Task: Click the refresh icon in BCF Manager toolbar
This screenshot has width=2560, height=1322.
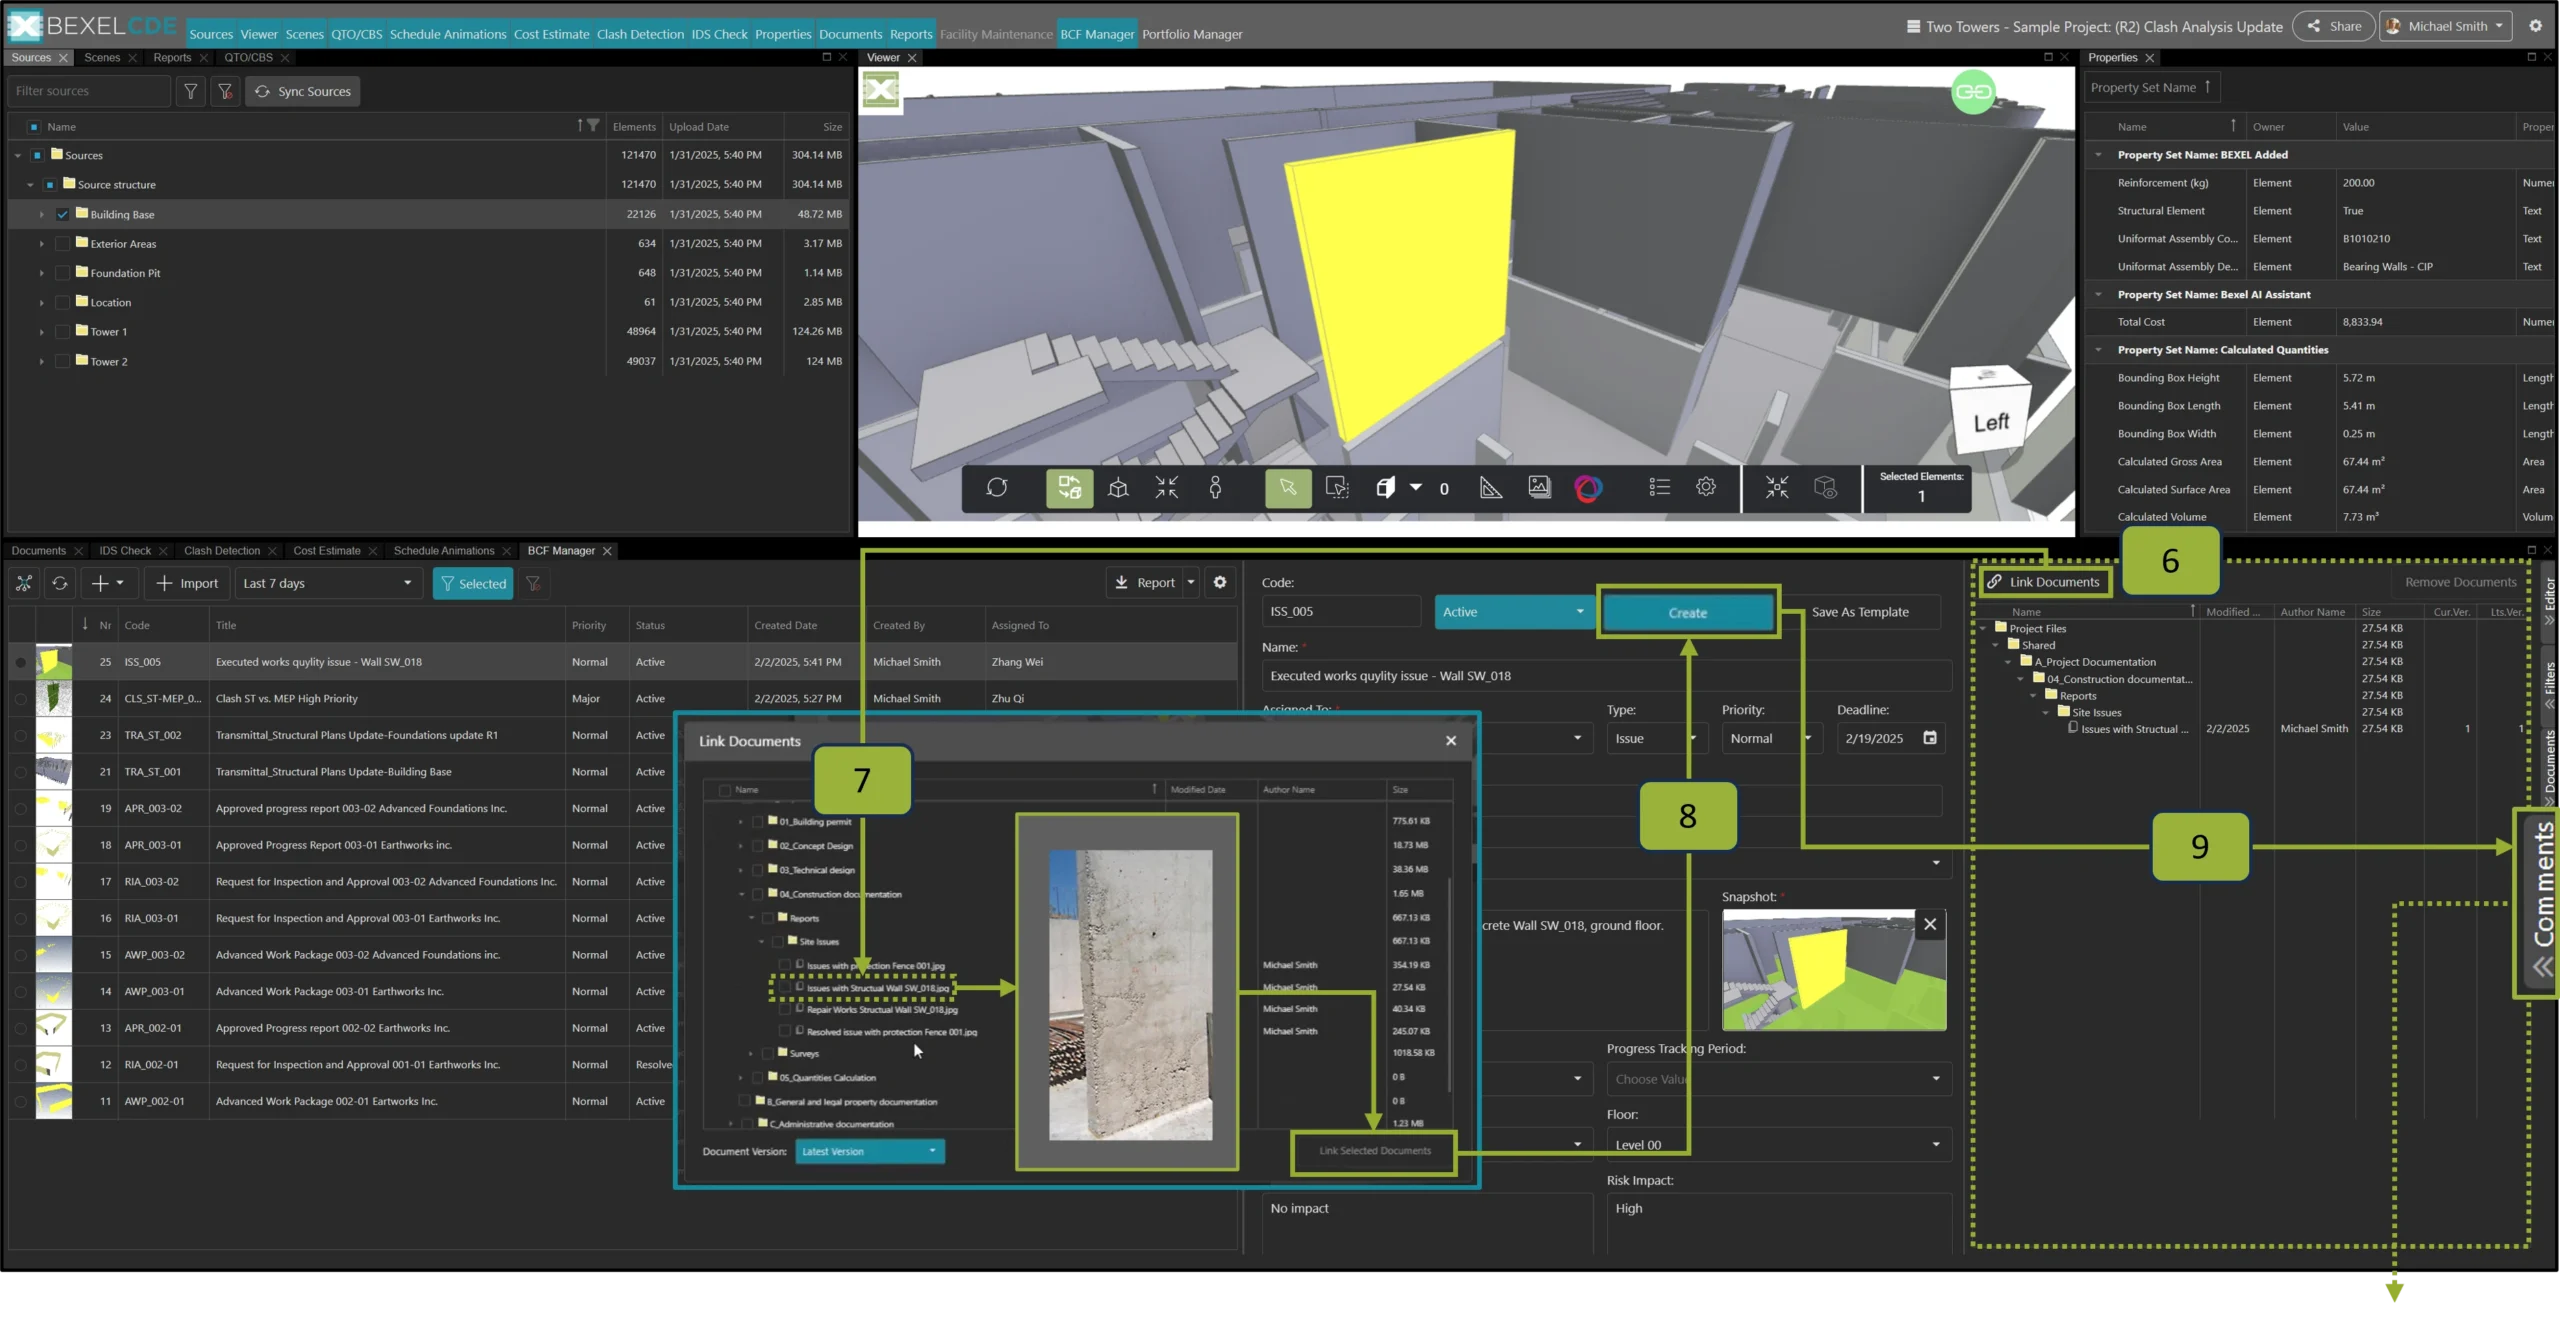Action: (x=60, y=583)
